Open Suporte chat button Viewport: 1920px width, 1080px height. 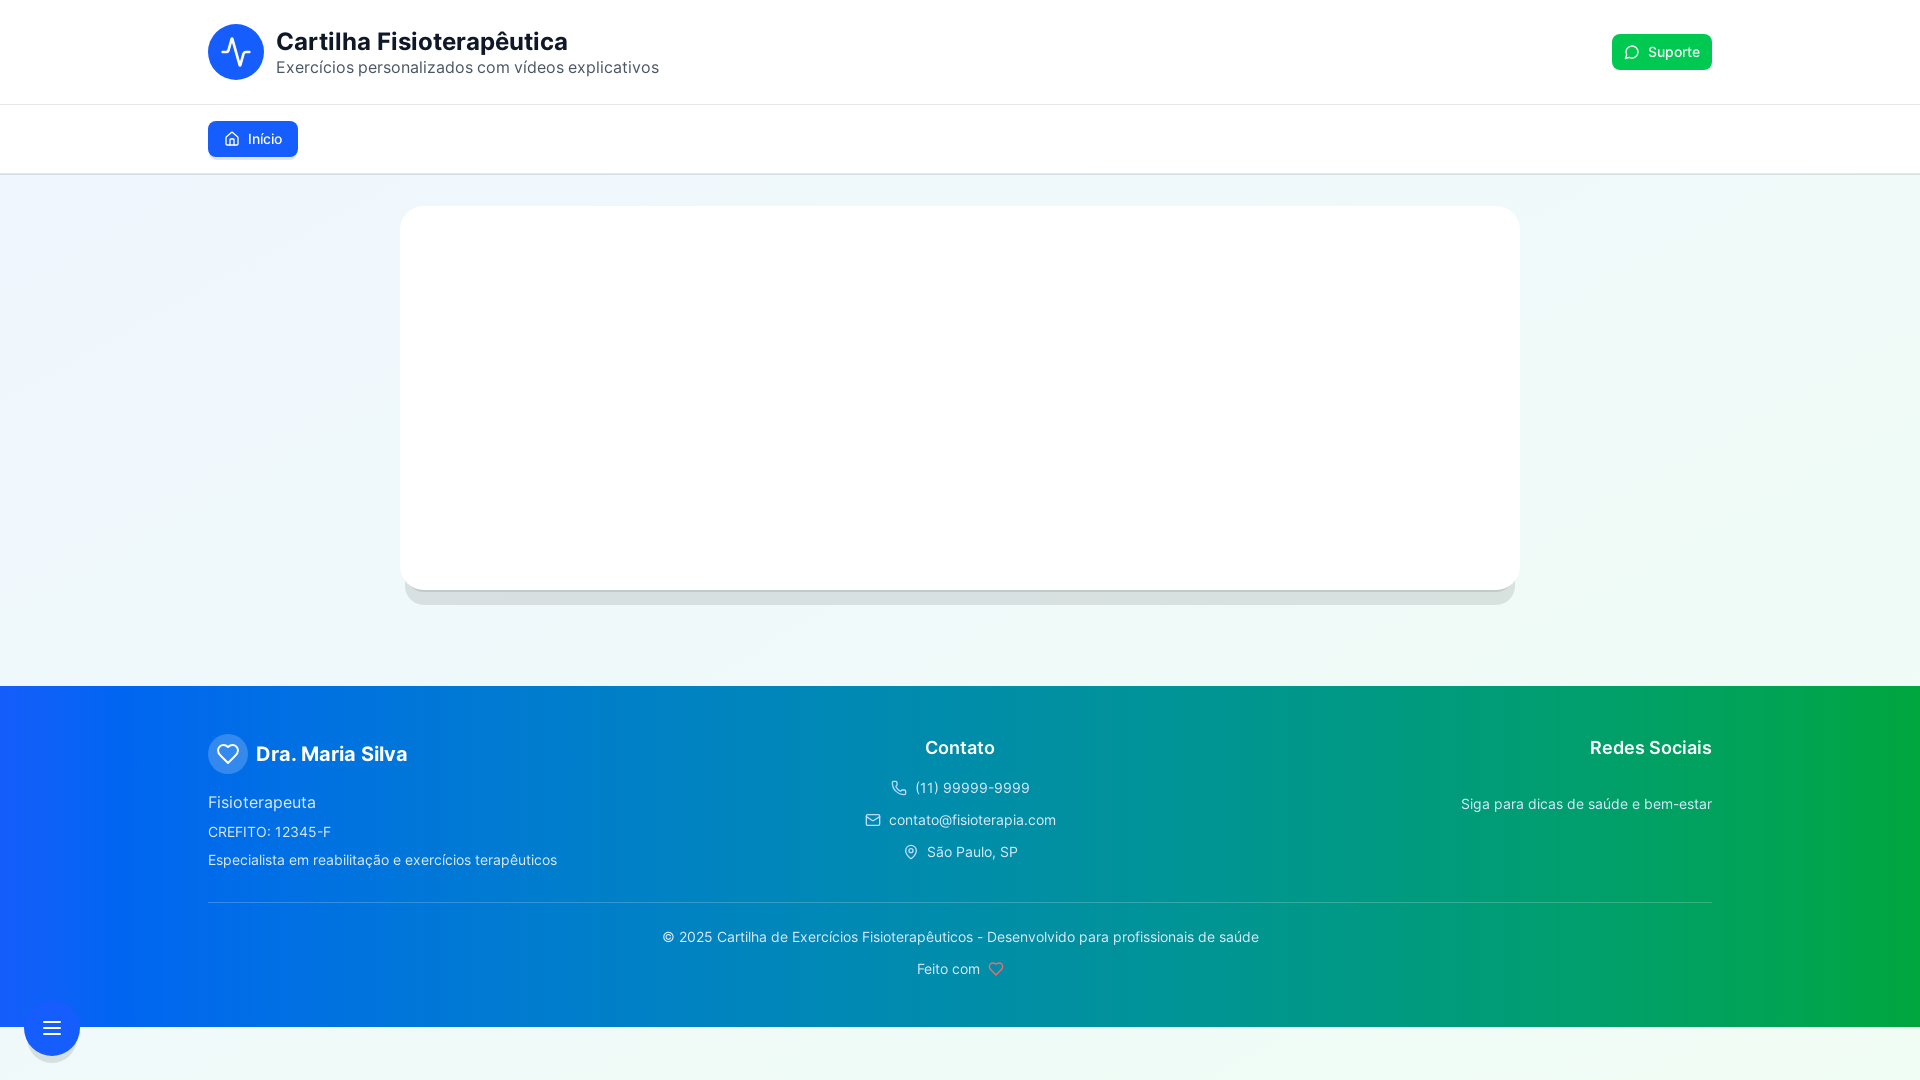click(1661, 52)
